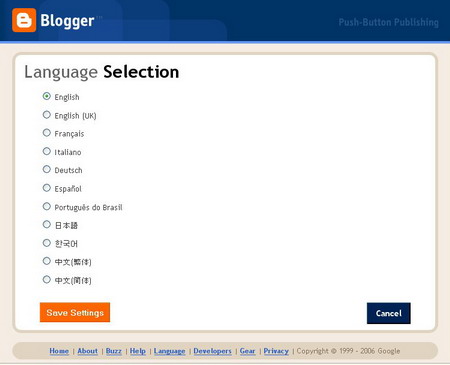
Task: Click the Save Settings button
Action: tap(75, 312)
